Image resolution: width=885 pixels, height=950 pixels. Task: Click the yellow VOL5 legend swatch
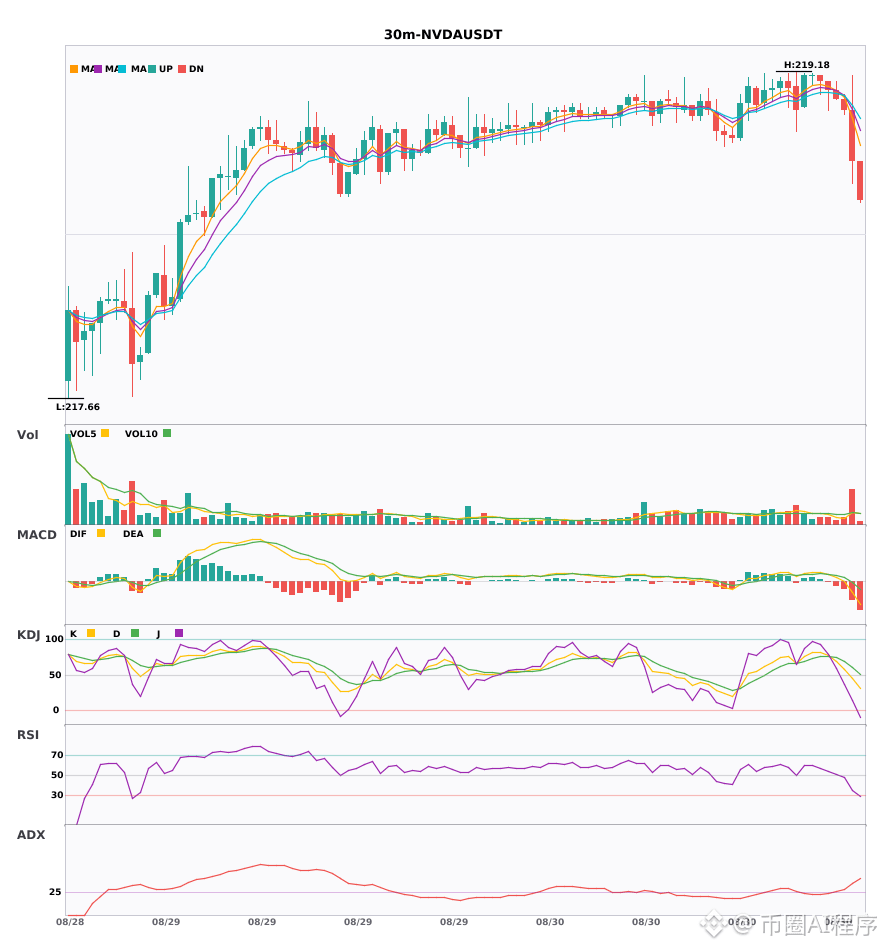(105, 433)
